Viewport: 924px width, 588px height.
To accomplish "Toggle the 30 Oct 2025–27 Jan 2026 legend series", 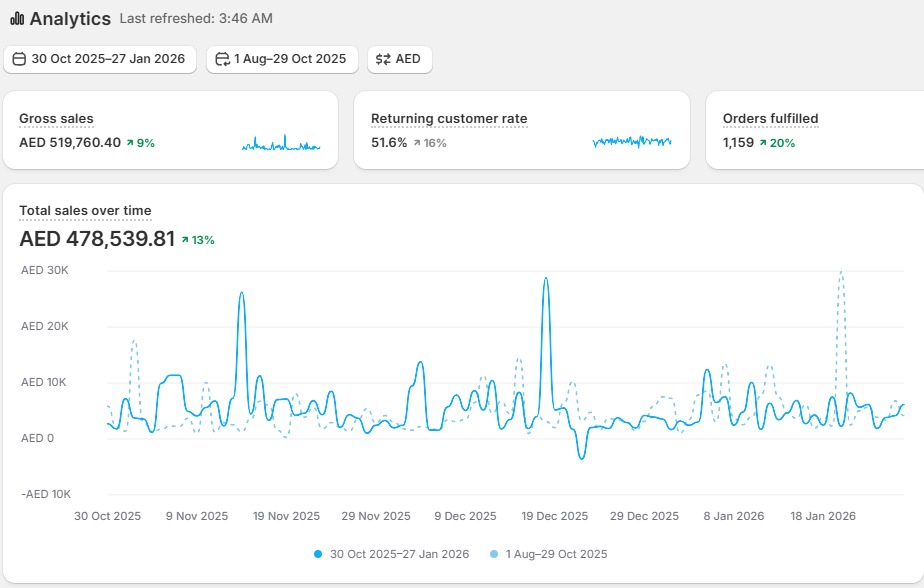I will 392,554.
